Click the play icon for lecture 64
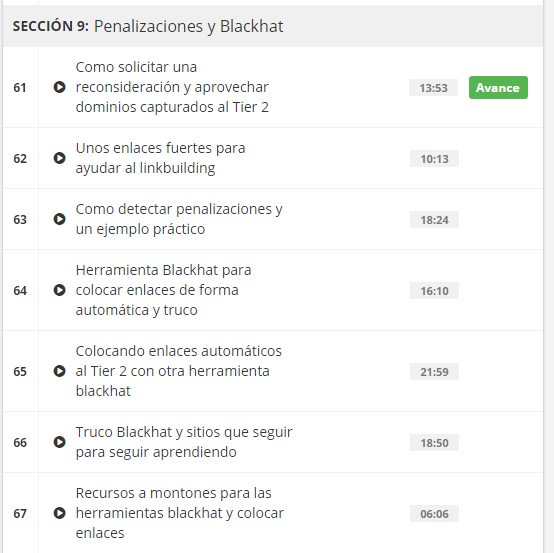Image resolution: width=554 pixels, height=553 pixels. pyautogui.click(x=59, y=290)
